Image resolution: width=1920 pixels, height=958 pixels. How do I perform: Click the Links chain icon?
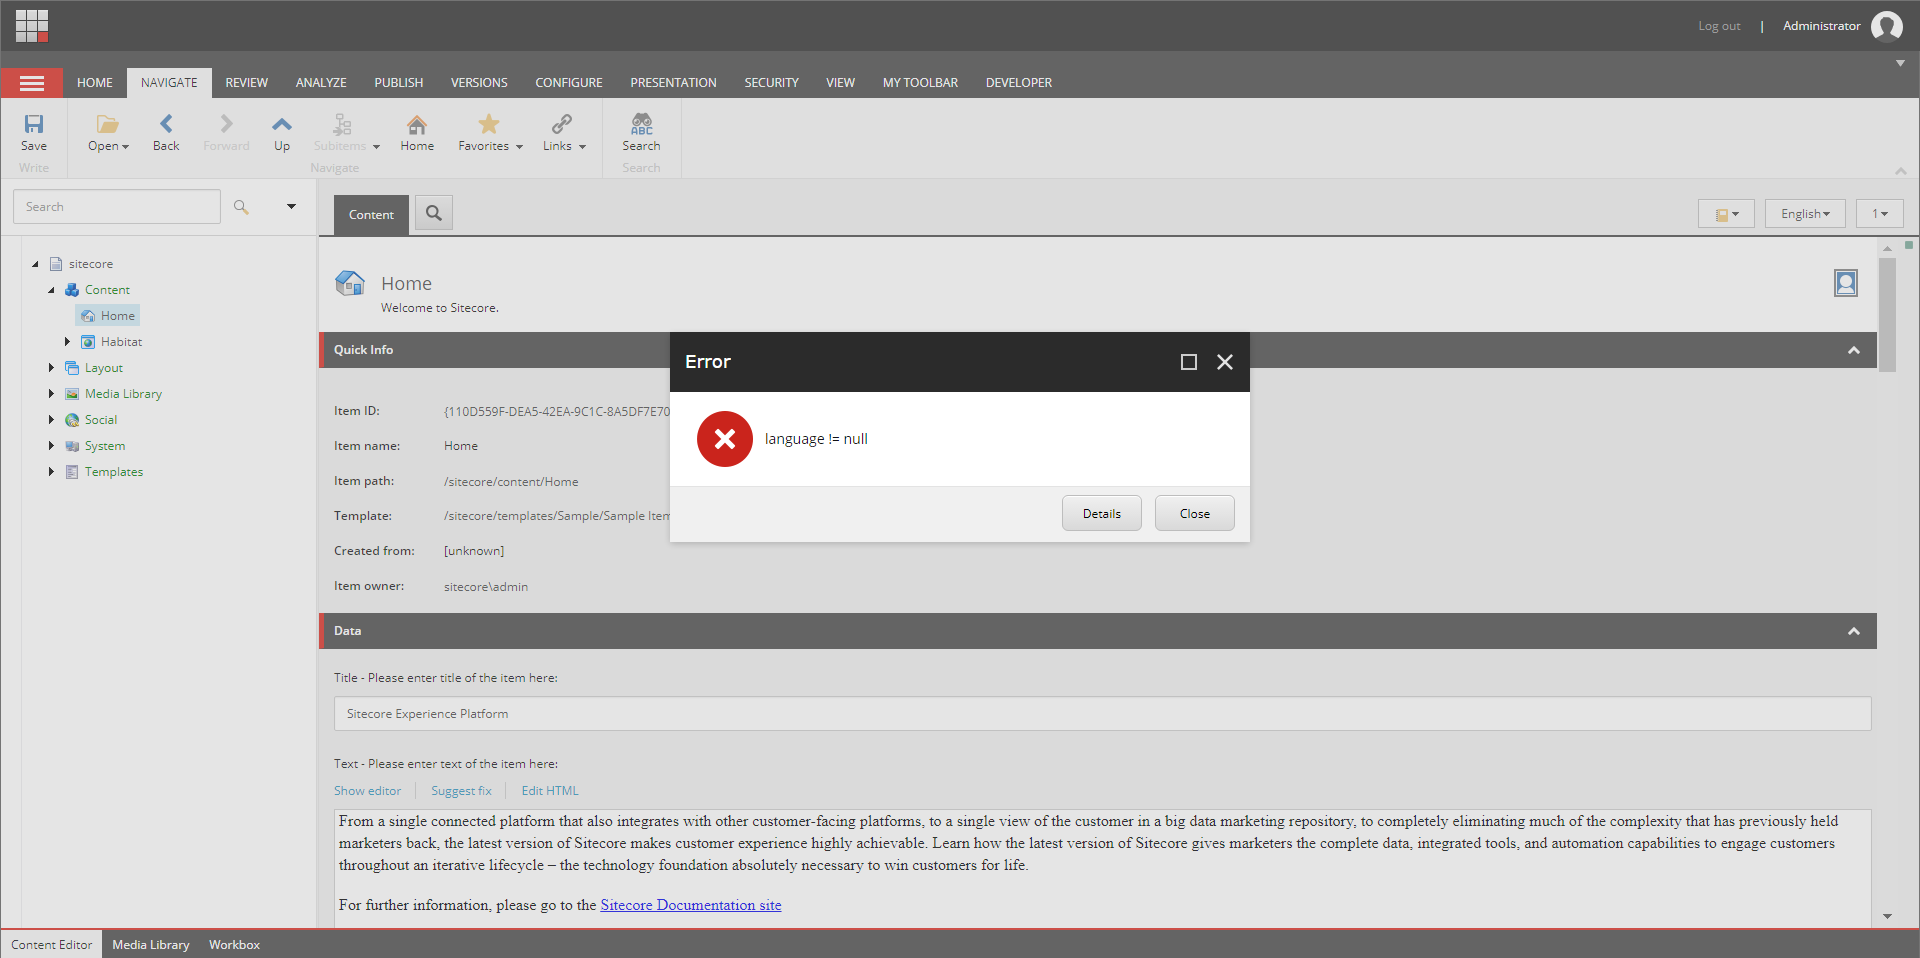tap(562, 124)
